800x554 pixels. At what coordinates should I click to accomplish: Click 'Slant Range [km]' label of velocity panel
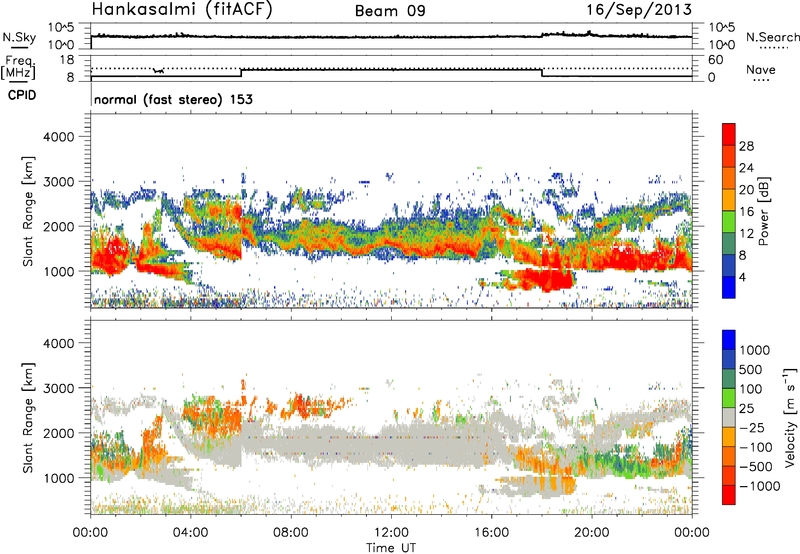point(28,417)
